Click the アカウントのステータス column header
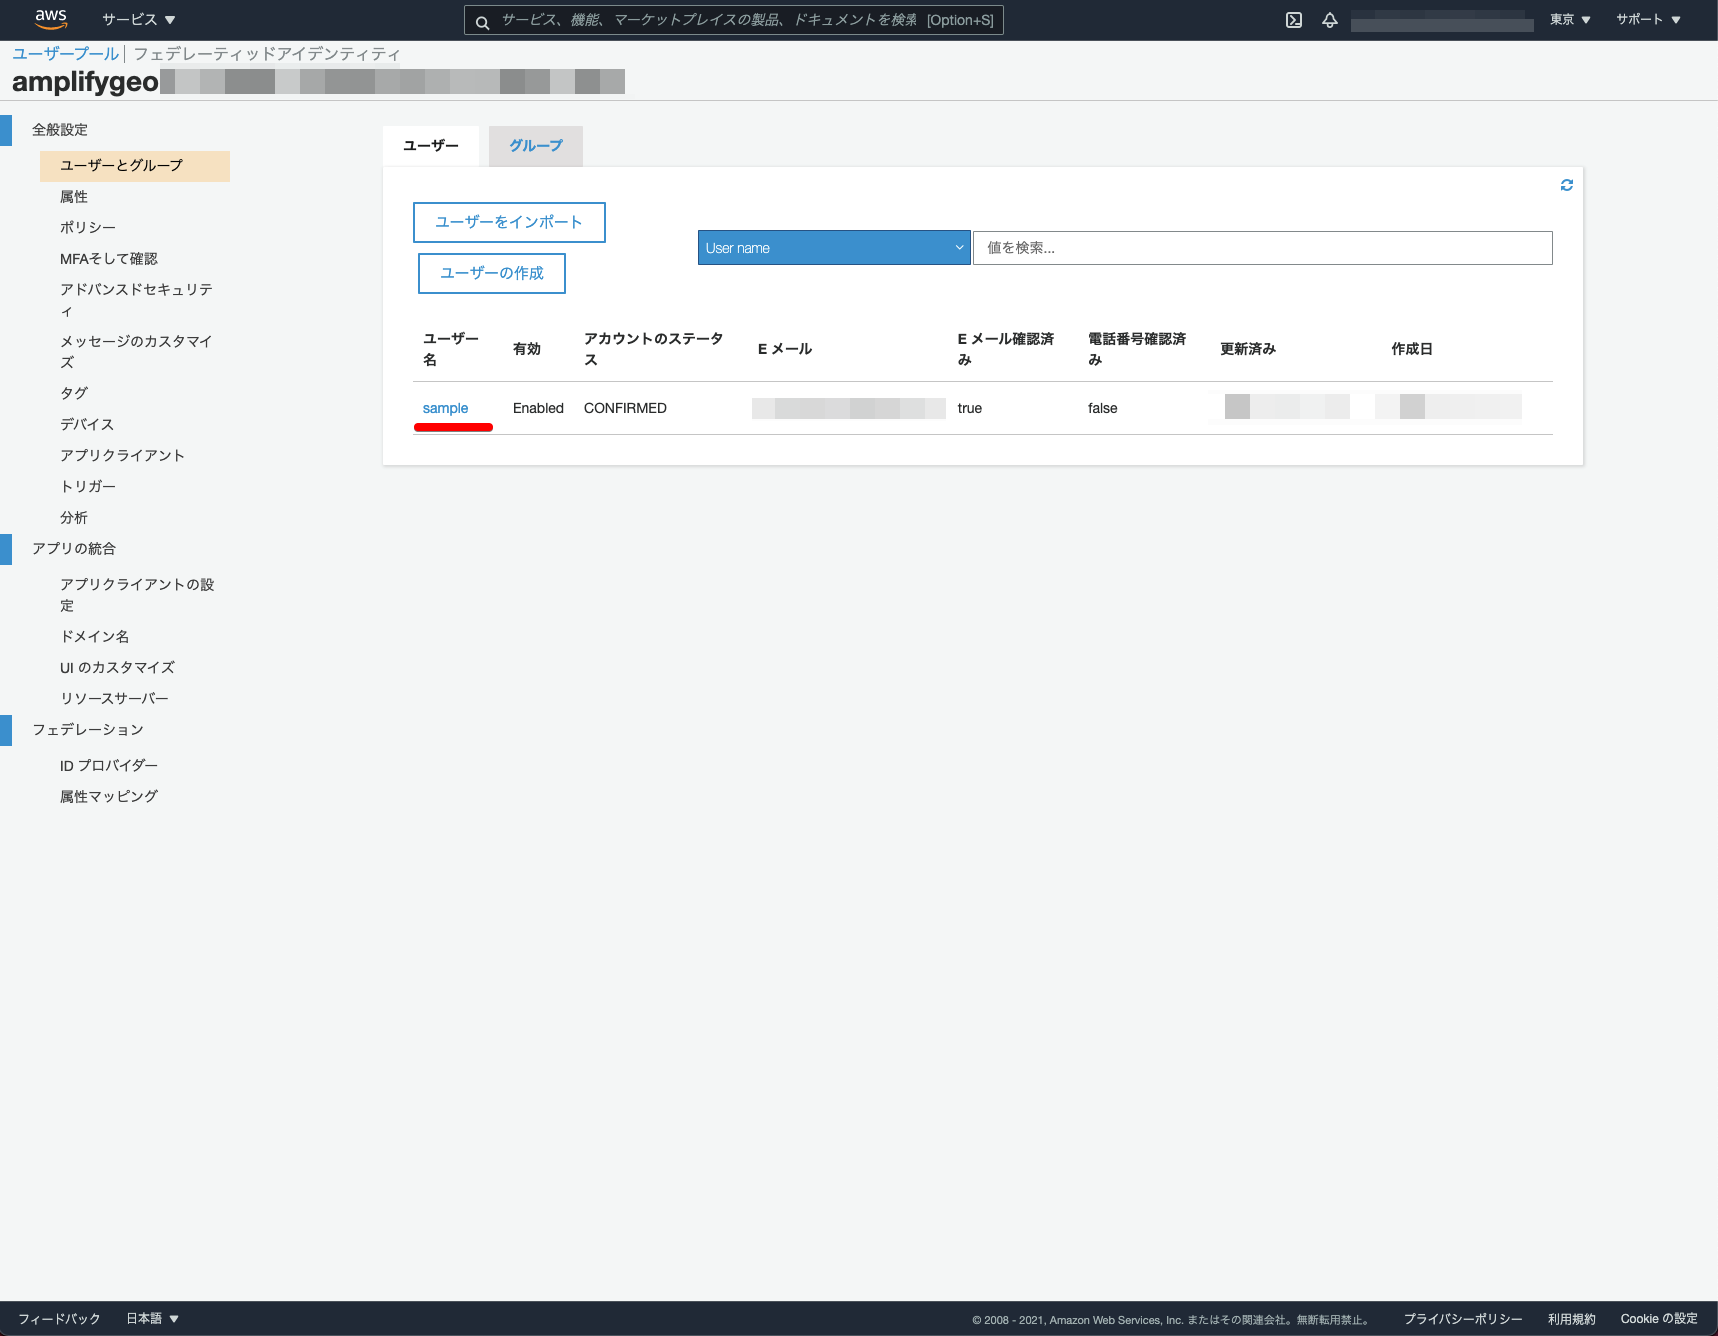Image resolution: width=1718 pixels, height=1336 pixels. click(x=654, y=349)
